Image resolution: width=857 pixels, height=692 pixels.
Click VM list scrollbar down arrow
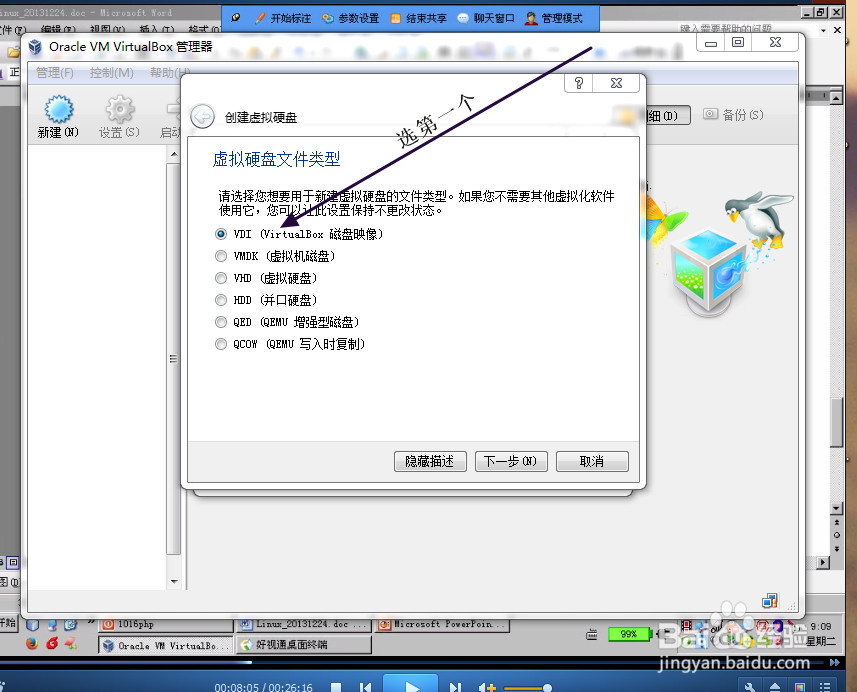coord(174,582)
